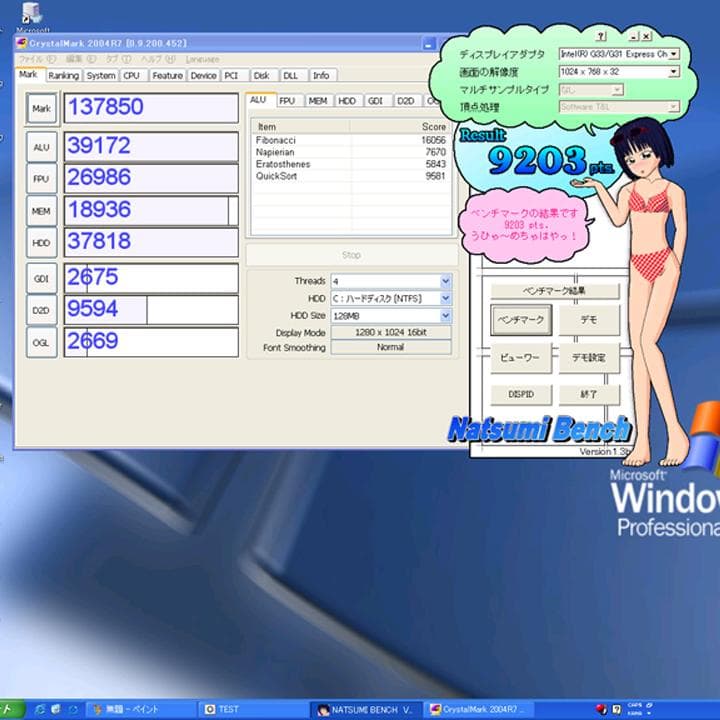This screenshot has width=720, height=720.
Task: Click the ベンチマーク結果 button
Action: (555, 291)
